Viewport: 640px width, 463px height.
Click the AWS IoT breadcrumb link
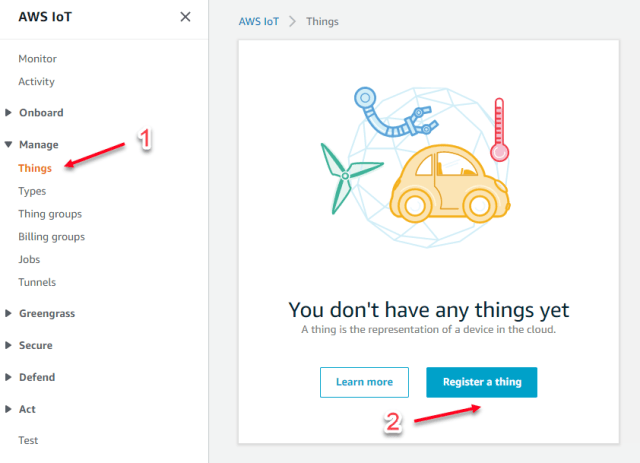[x=258, y=22]
